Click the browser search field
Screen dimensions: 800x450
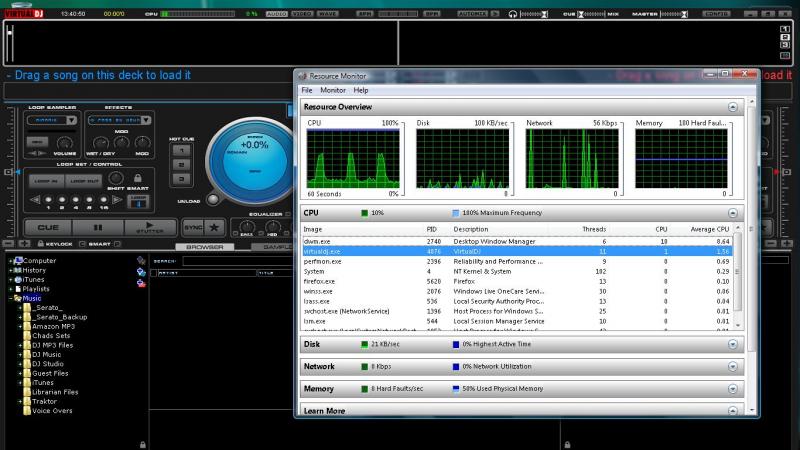[x=237, y=261]
